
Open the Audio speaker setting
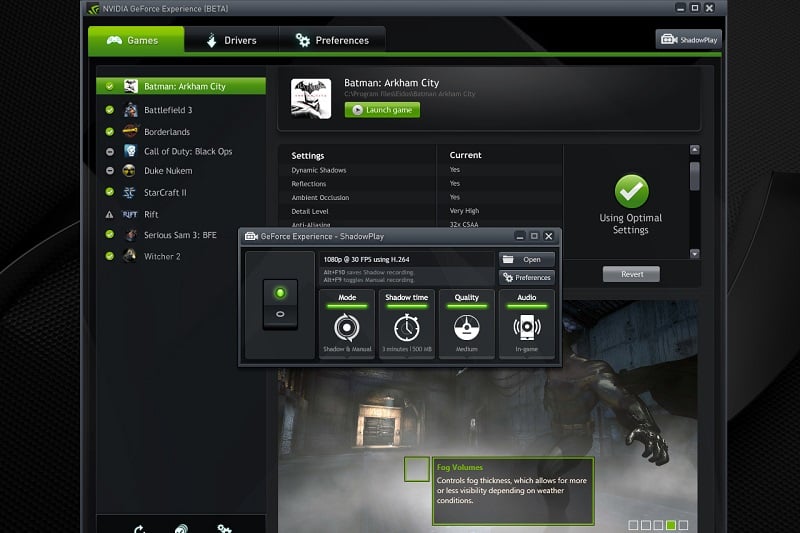coord(527,324)
